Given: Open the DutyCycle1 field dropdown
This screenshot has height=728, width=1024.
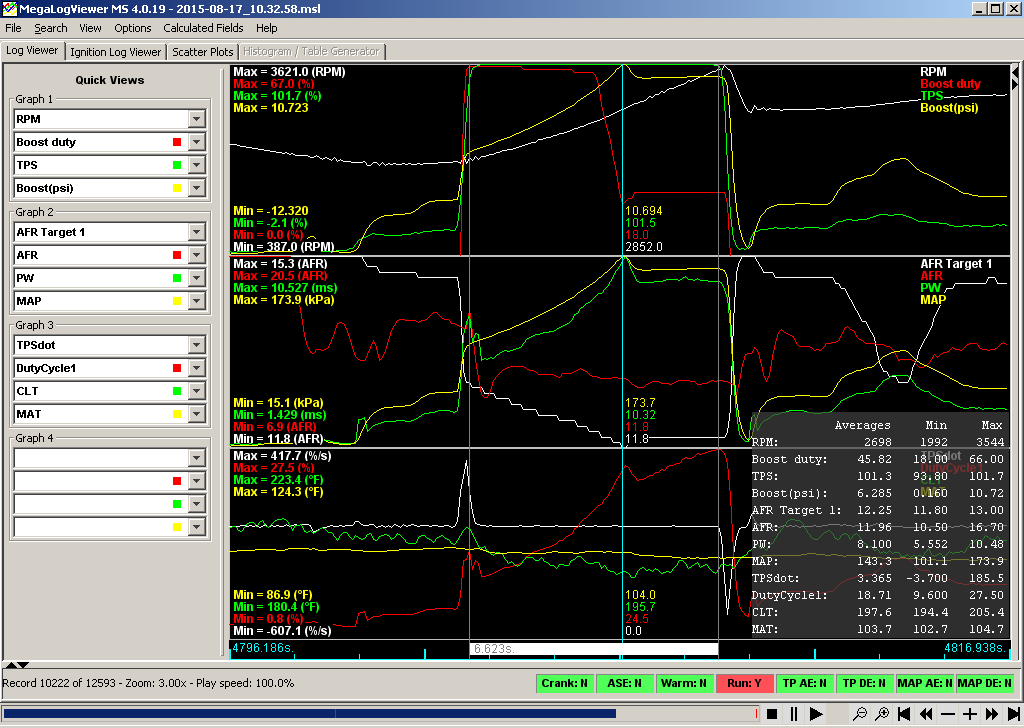Looking at the screenshot, I should tap(196, 368).
